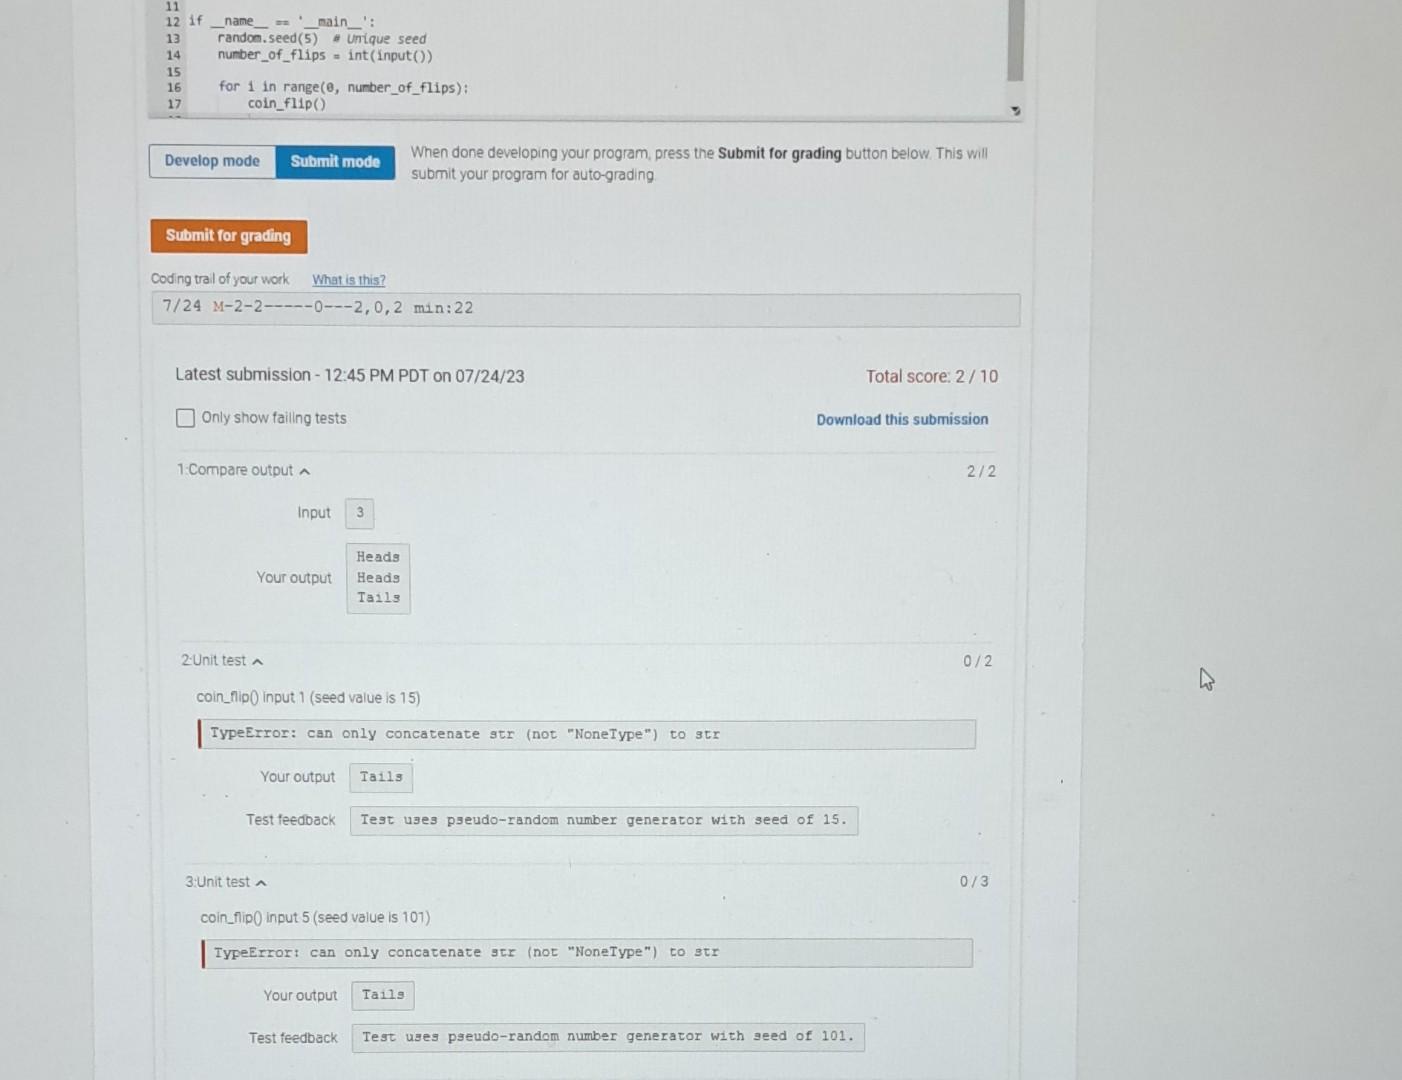The width and height of the screenshot is (1402, 1080).
Task: Click the seed 15 test feedback box
Action: pyautogui.click(x=602, y=819)
